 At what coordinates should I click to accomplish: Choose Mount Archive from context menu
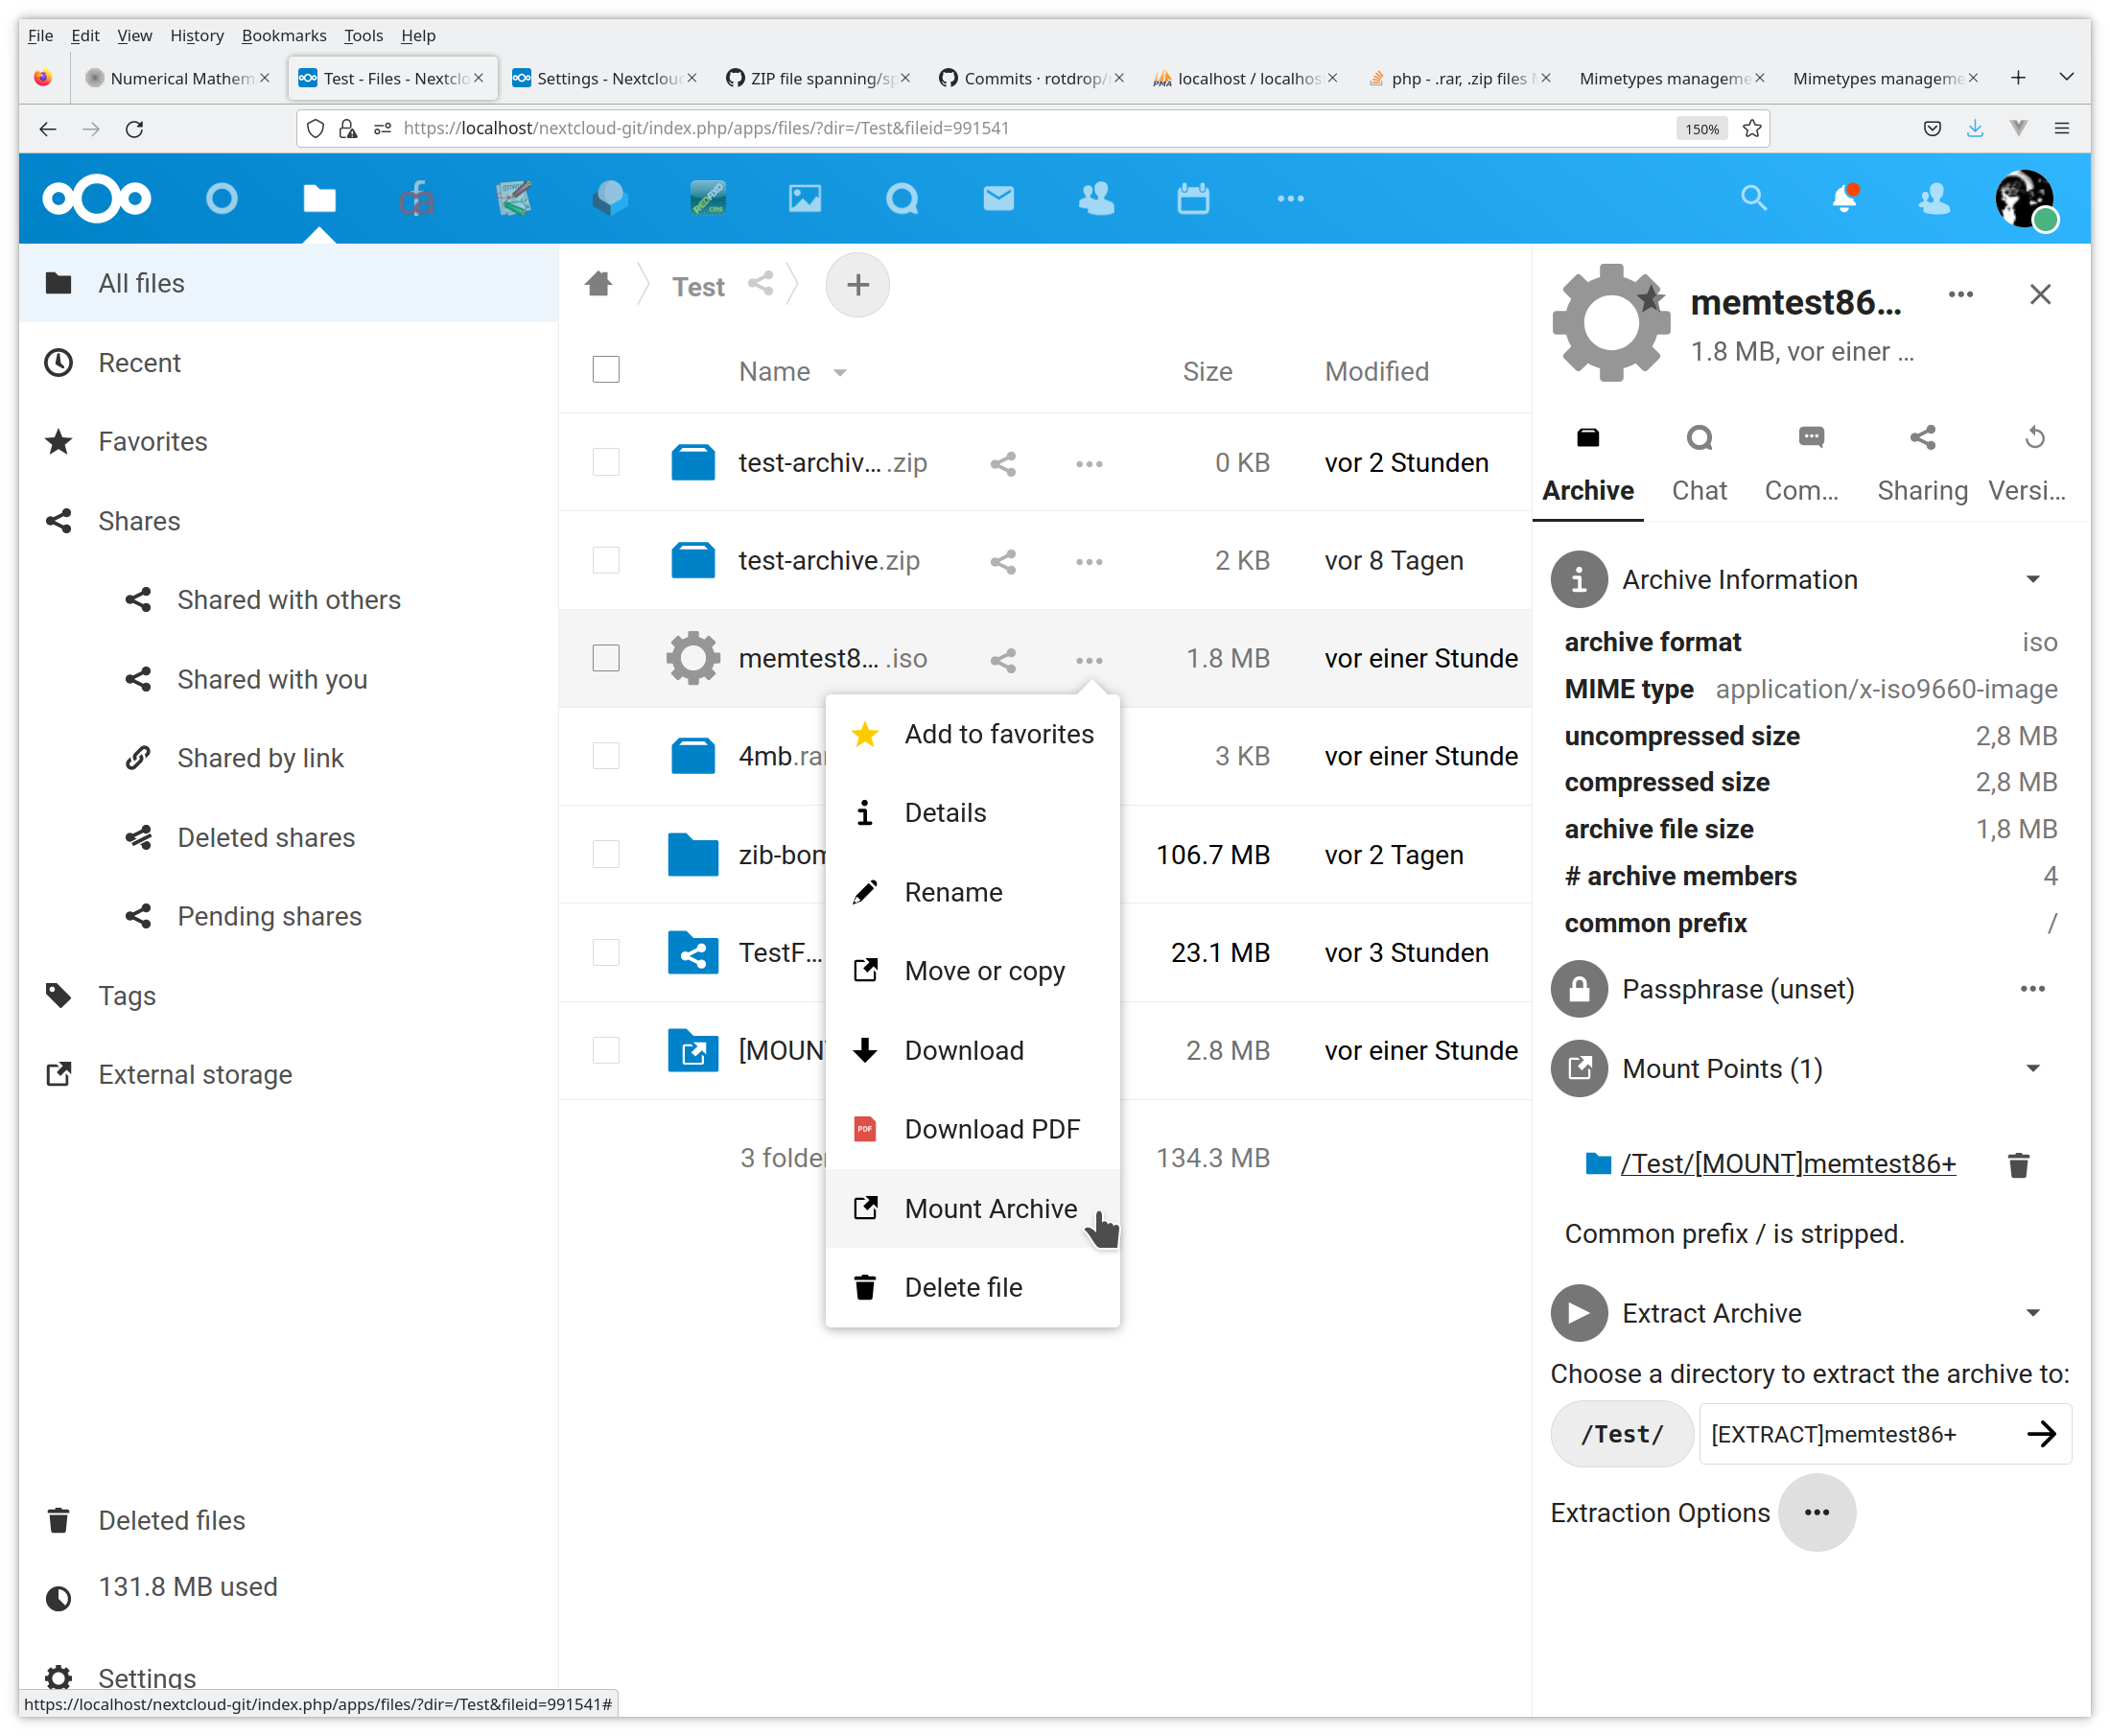click(989, 1208)
